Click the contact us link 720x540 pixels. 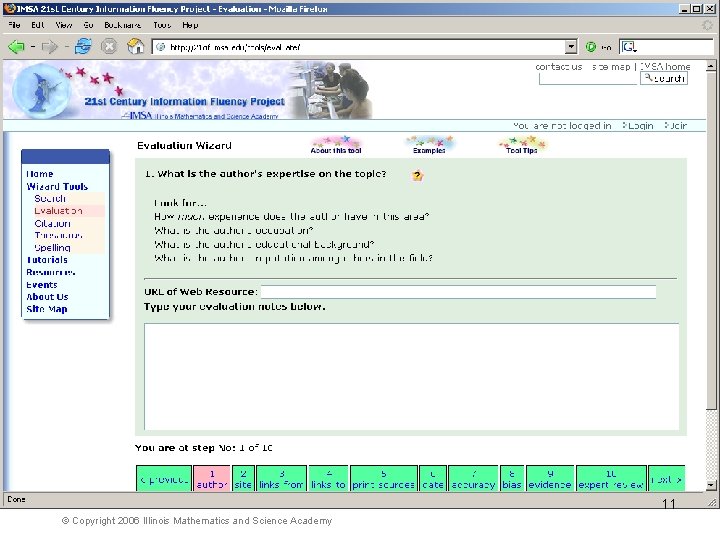(x=559, y=67)
